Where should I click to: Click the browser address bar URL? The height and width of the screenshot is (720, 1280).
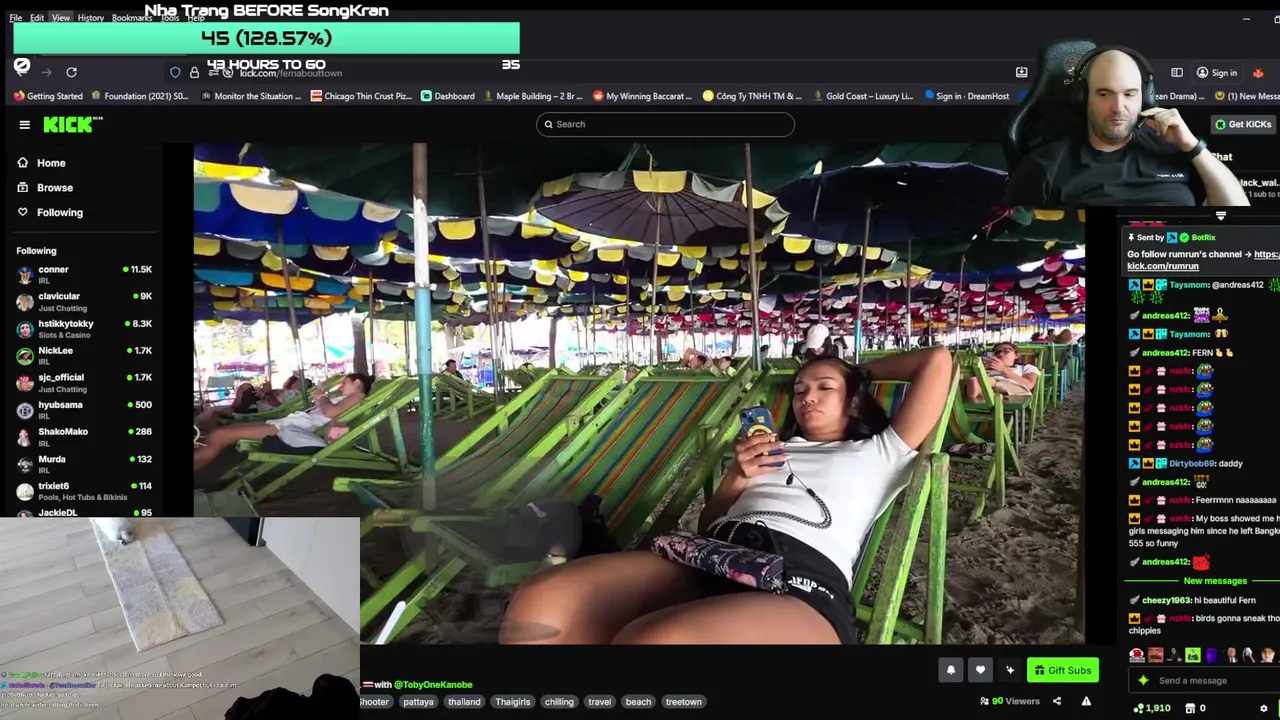[291, 73]
